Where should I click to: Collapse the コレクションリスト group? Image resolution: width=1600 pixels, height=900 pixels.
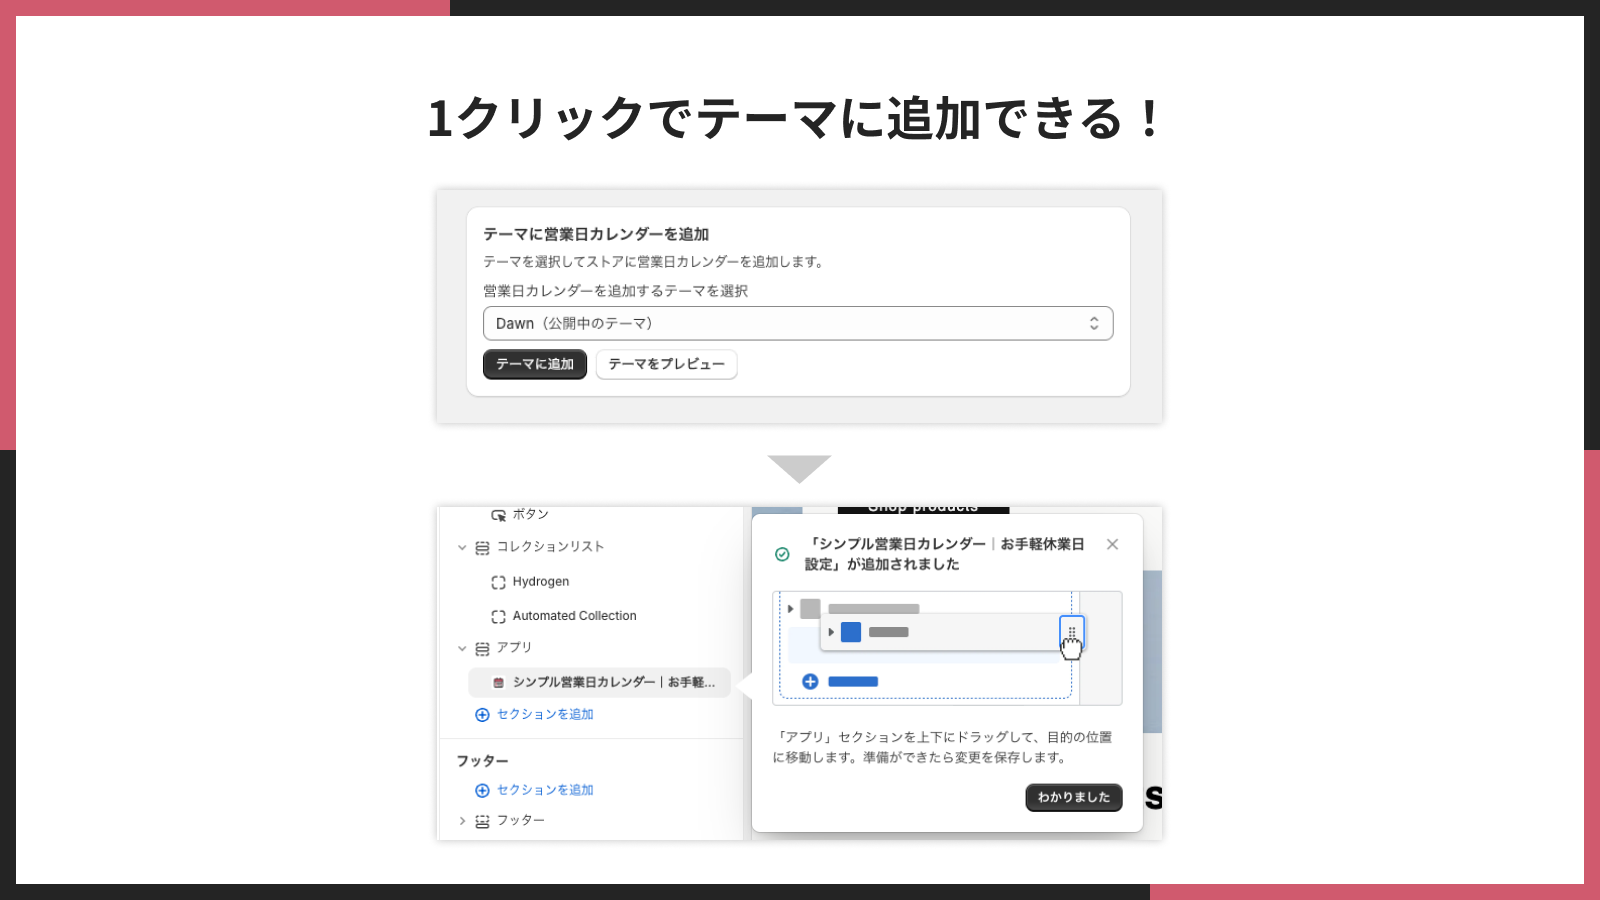[x=462, y=547]
